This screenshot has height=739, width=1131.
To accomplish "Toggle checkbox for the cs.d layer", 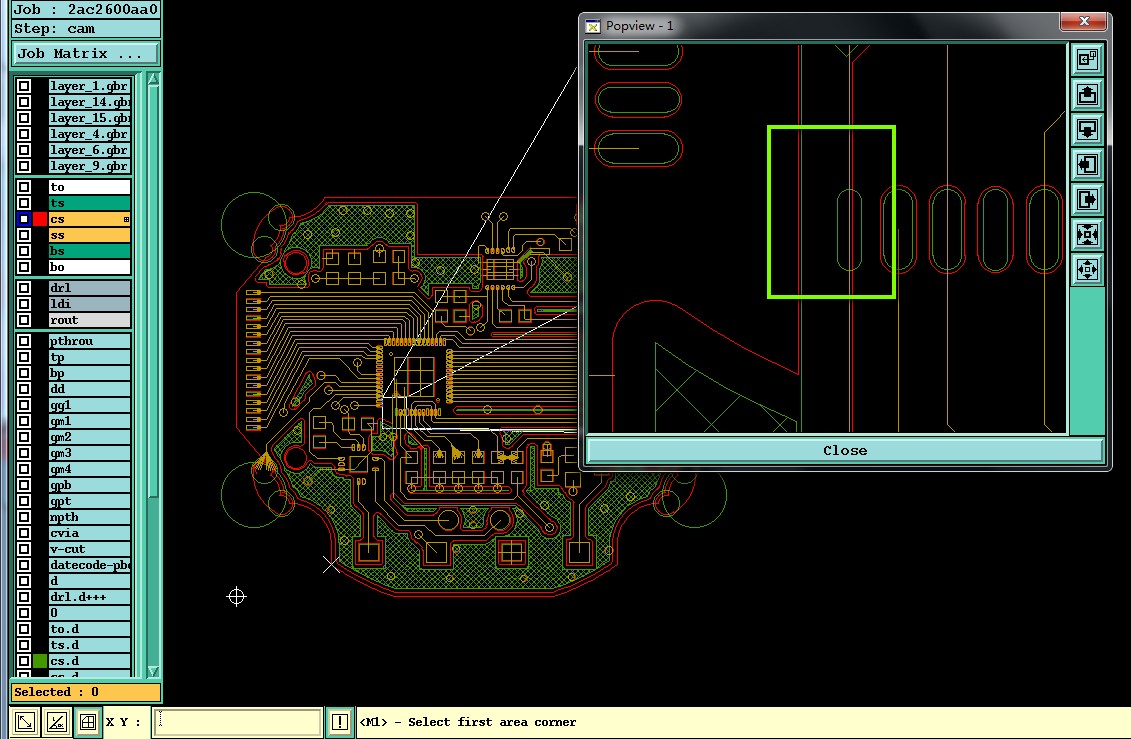I will [24, 660].
